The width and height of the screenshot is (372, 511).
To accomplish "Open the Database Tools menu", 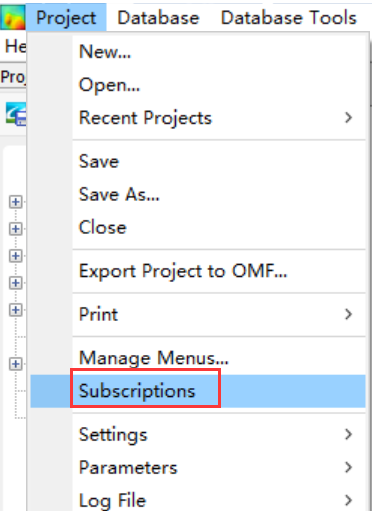I will (x=289, y=17).
